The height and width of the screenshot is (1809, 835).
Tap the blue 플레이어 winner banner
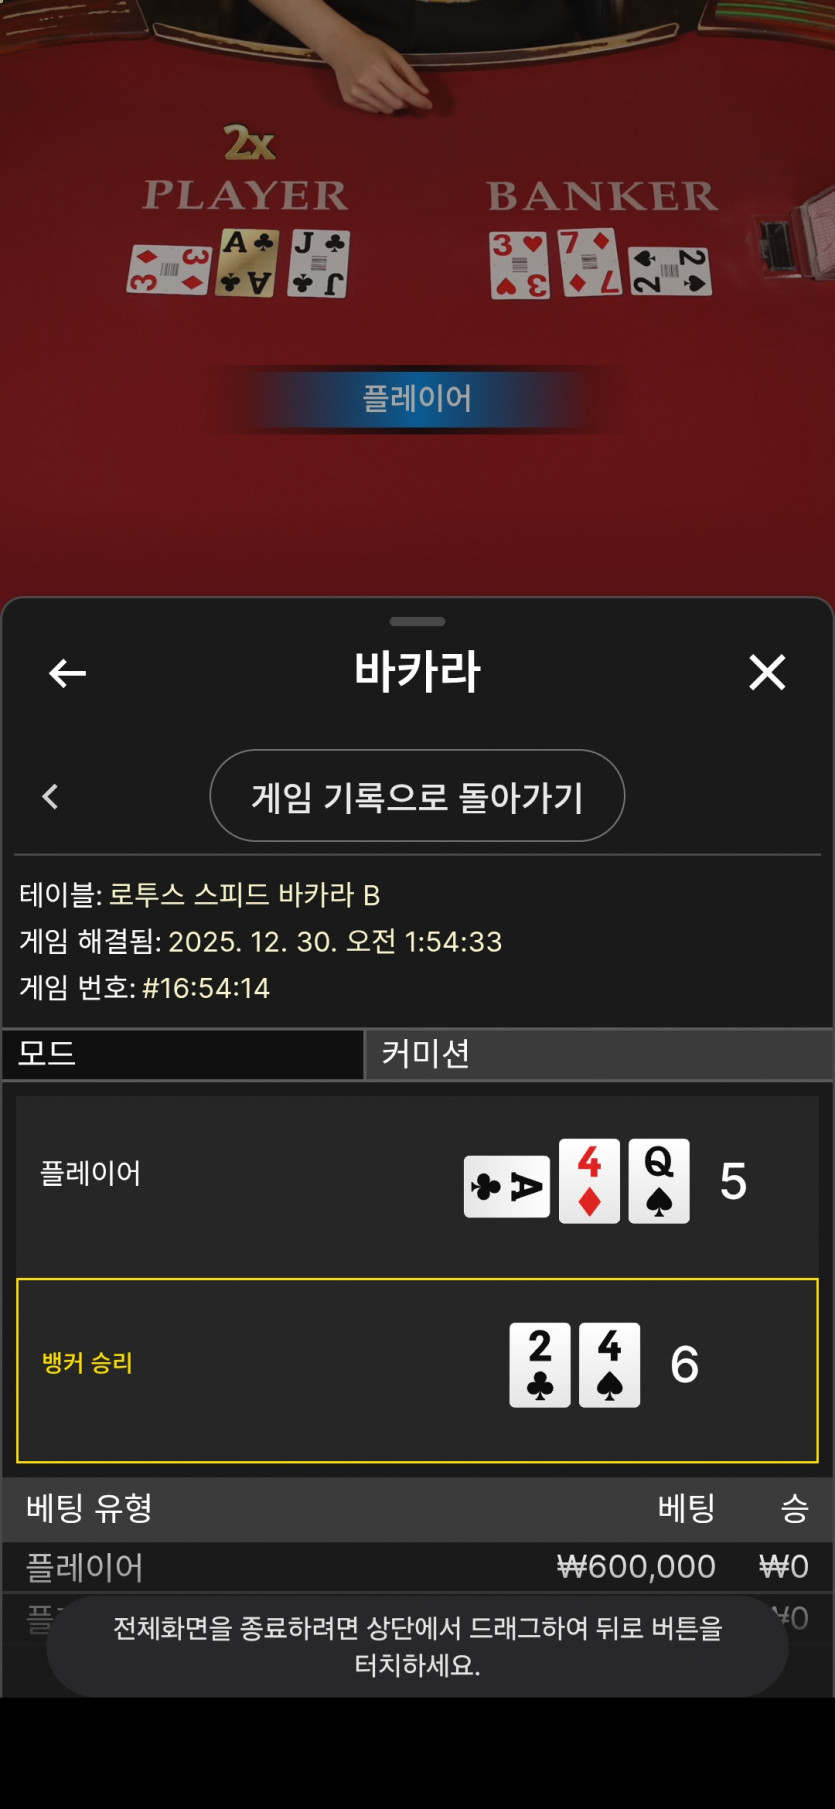pyautogui.click(x=417, y=399)
